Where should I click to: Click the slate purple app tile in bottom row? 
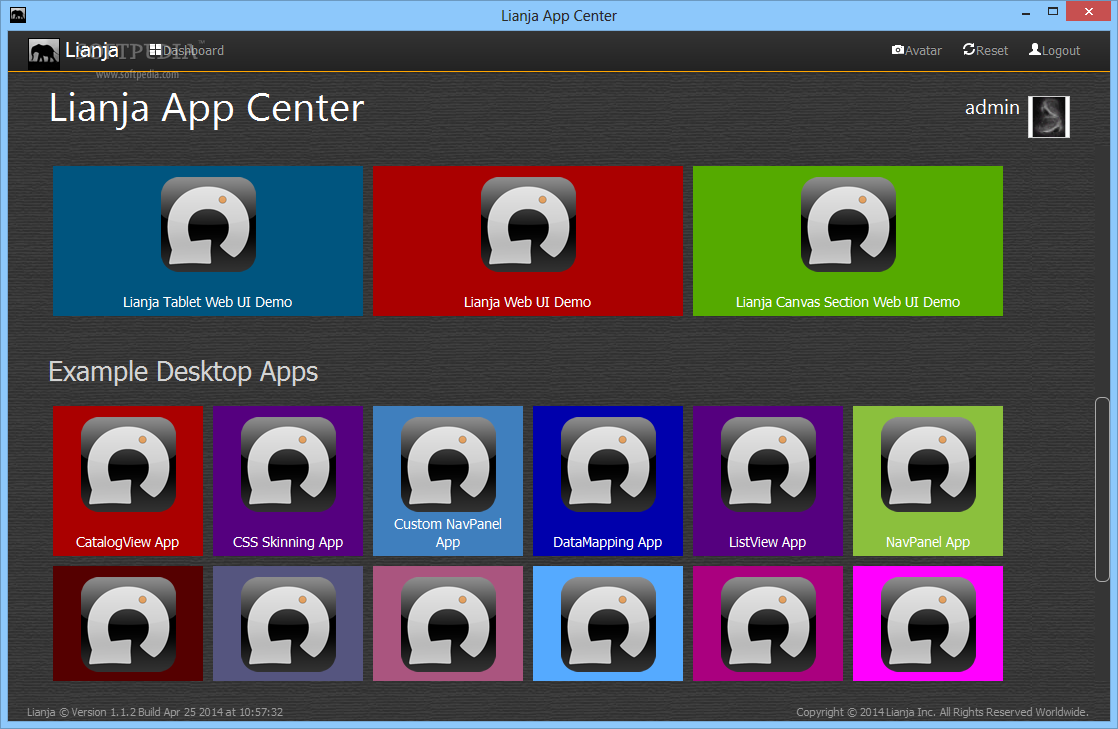pos(288,623)
